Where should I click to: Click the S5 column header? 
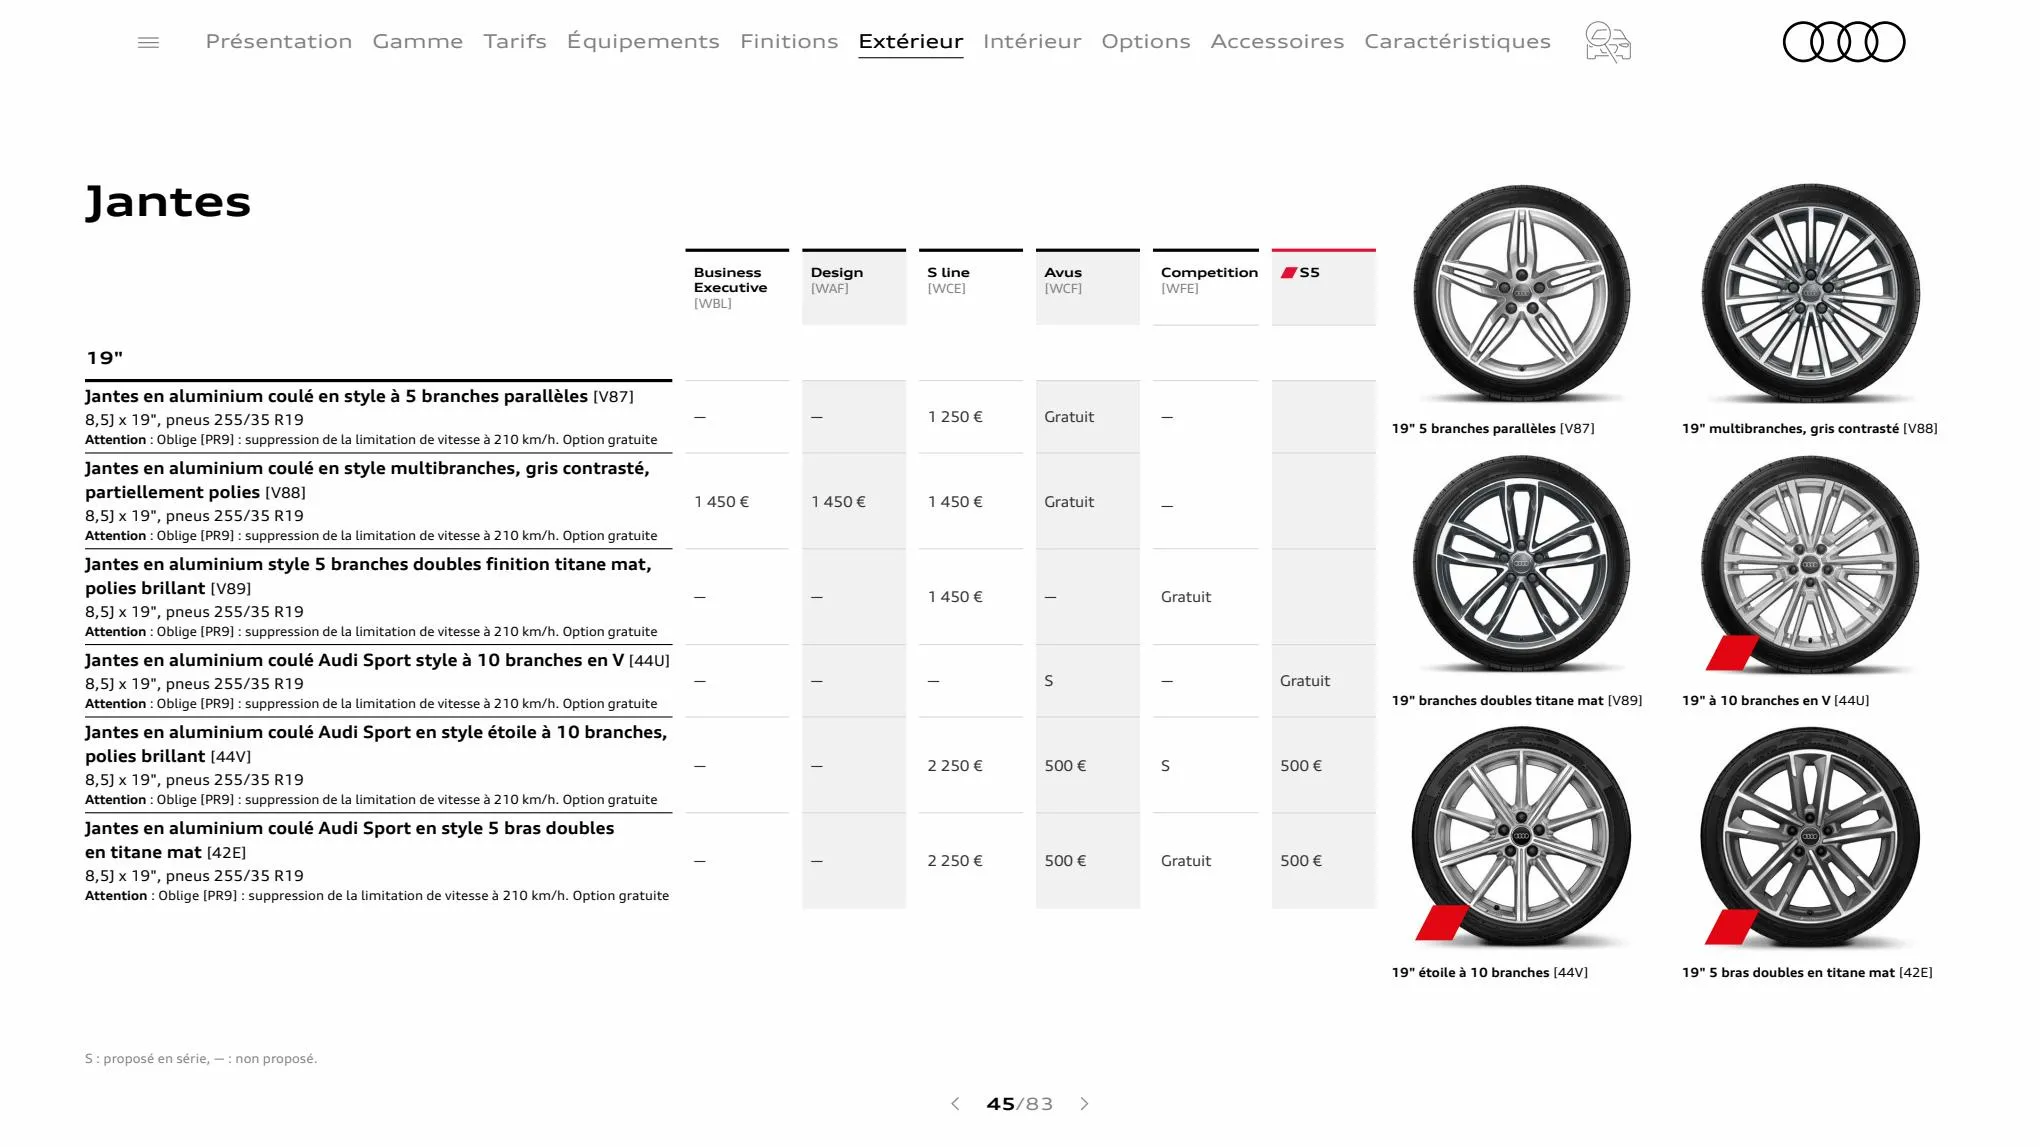1324,287
